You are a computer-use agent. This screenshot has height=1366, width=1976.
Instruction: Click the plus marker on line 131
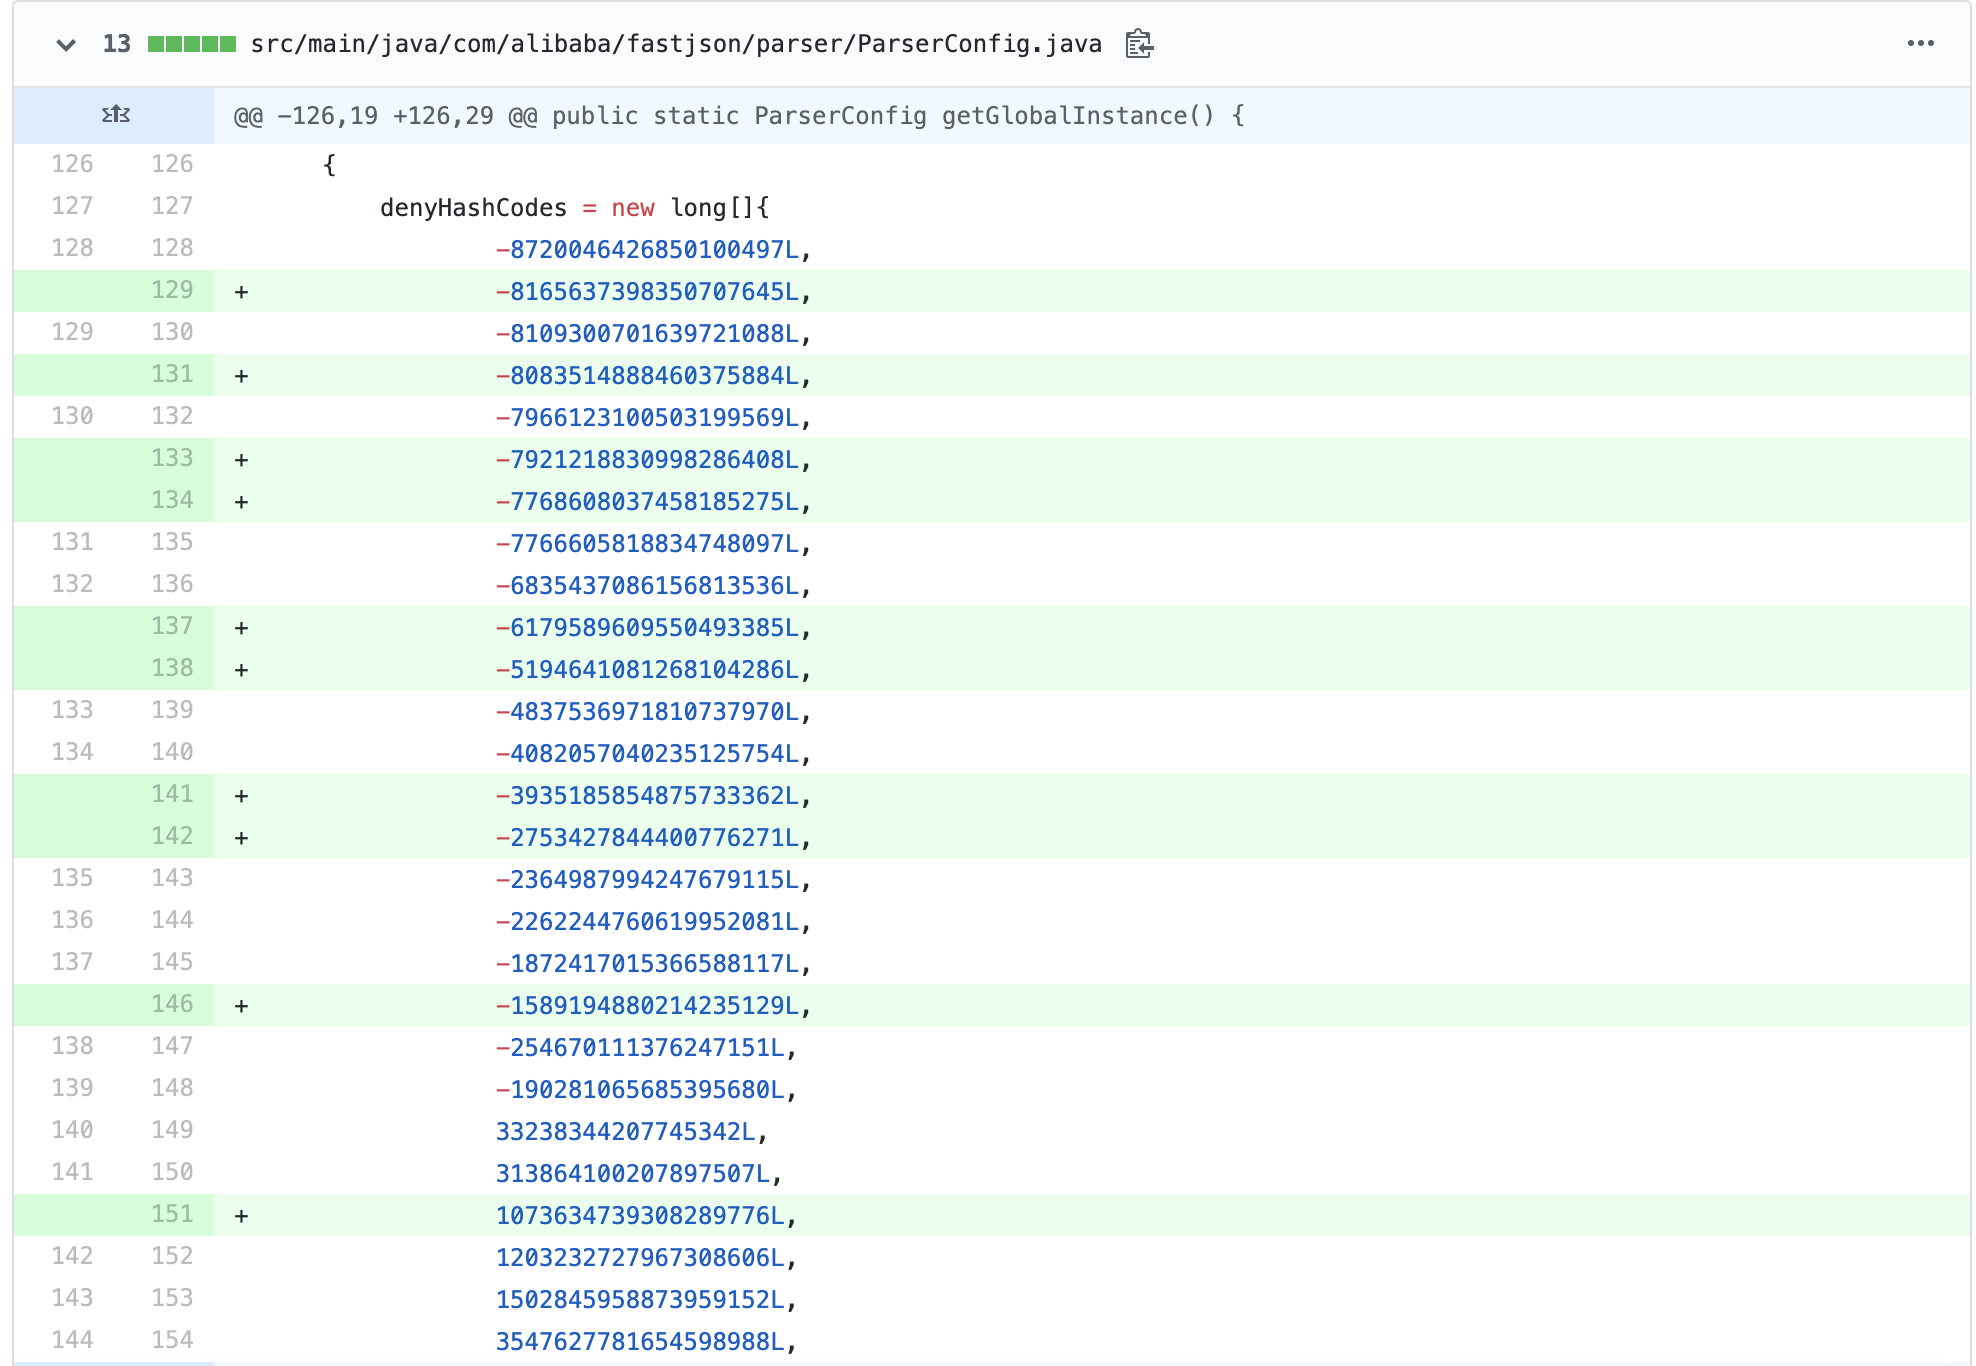(x=241, y=376)
